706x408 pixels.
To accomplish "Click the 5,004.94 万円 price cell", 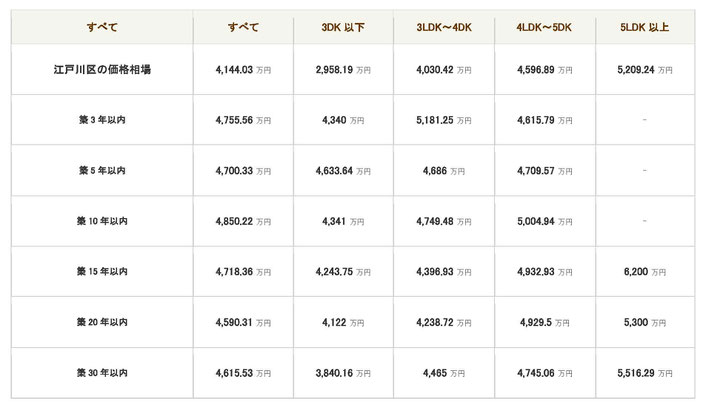I will (x=544, y=222).
